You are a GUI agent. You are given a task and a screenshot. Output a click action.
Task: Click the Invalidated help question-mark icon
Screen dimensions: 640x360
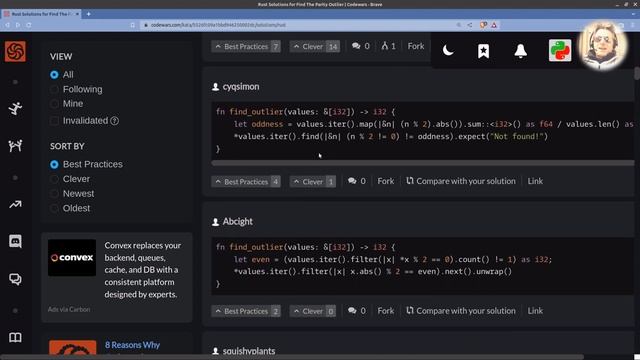115,121
